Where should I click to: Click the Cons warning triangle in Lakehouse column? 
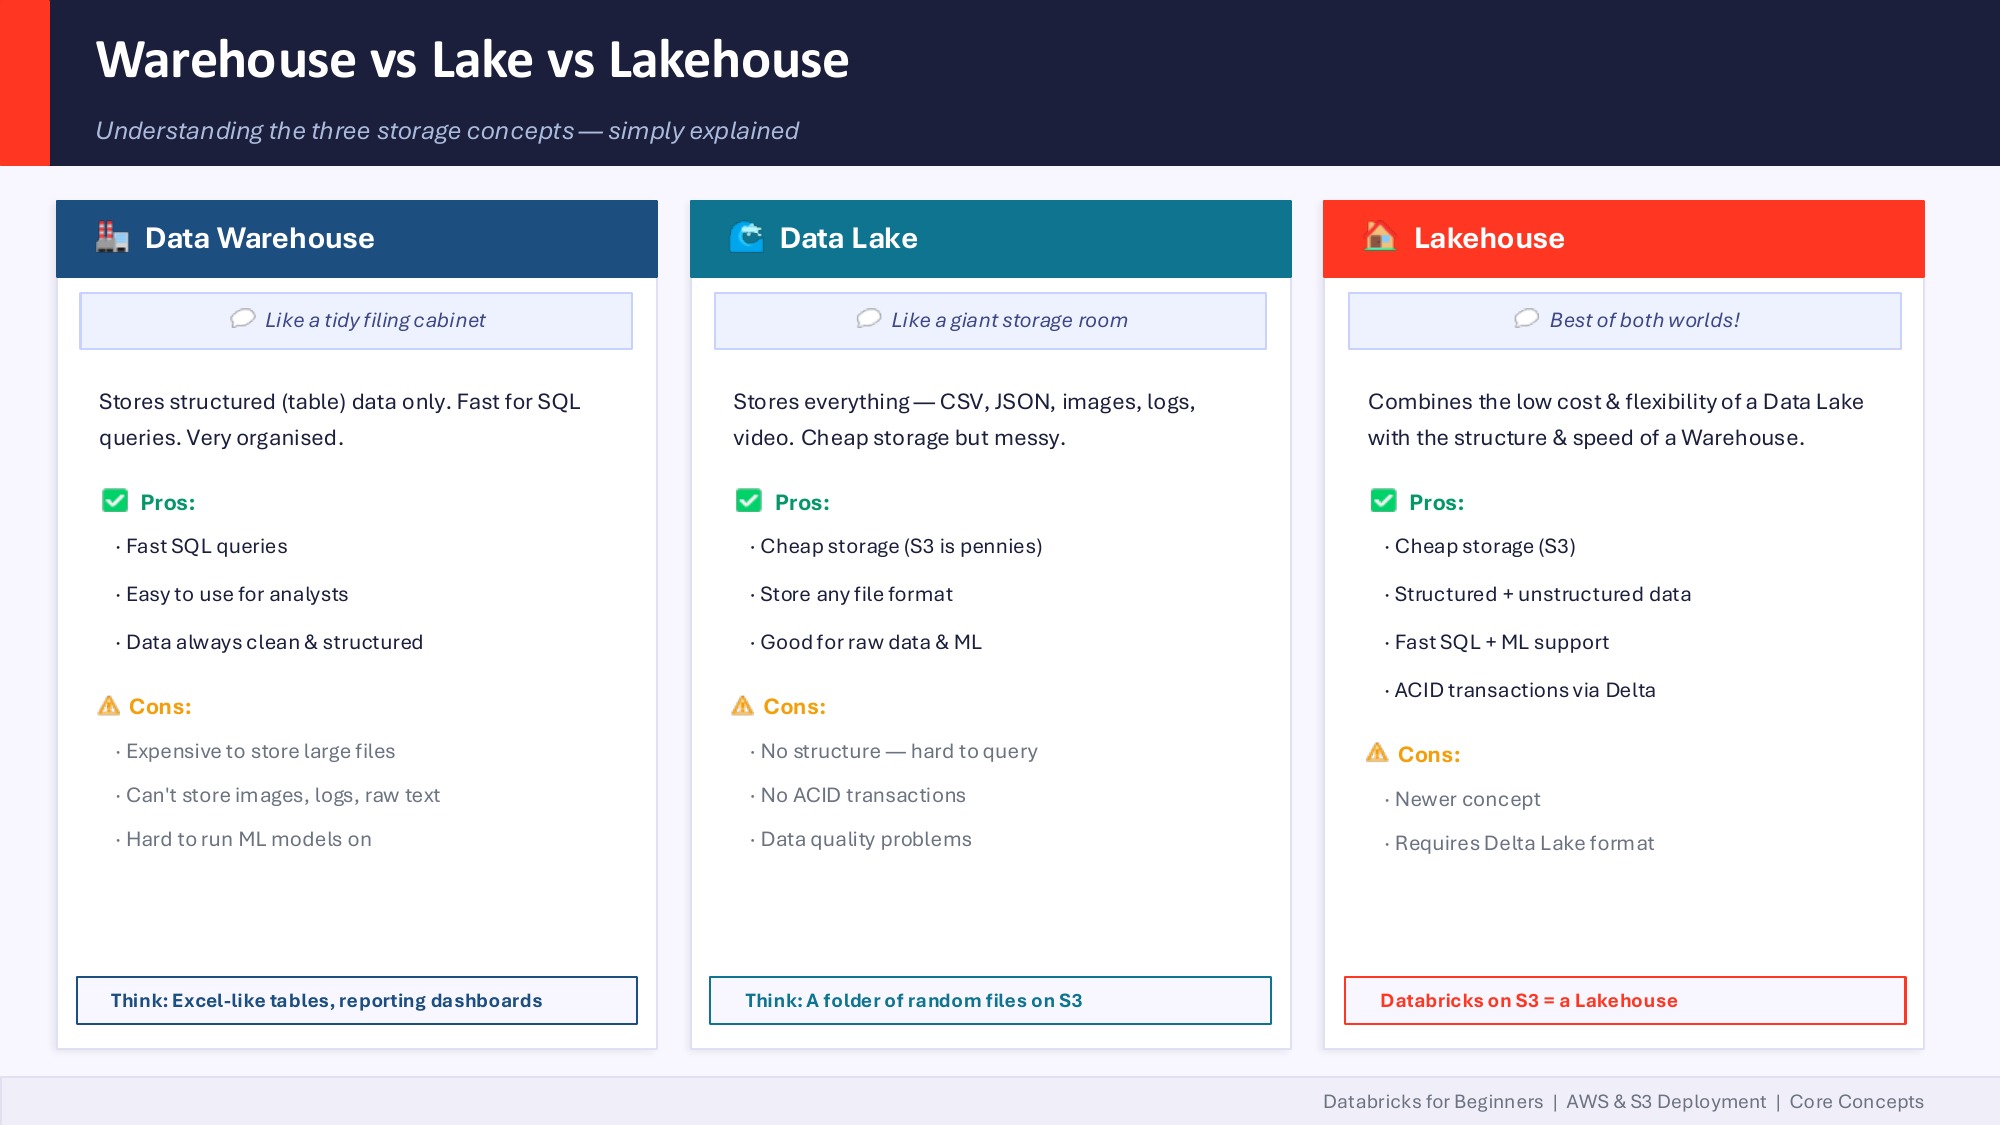[x=1377, y=754]
